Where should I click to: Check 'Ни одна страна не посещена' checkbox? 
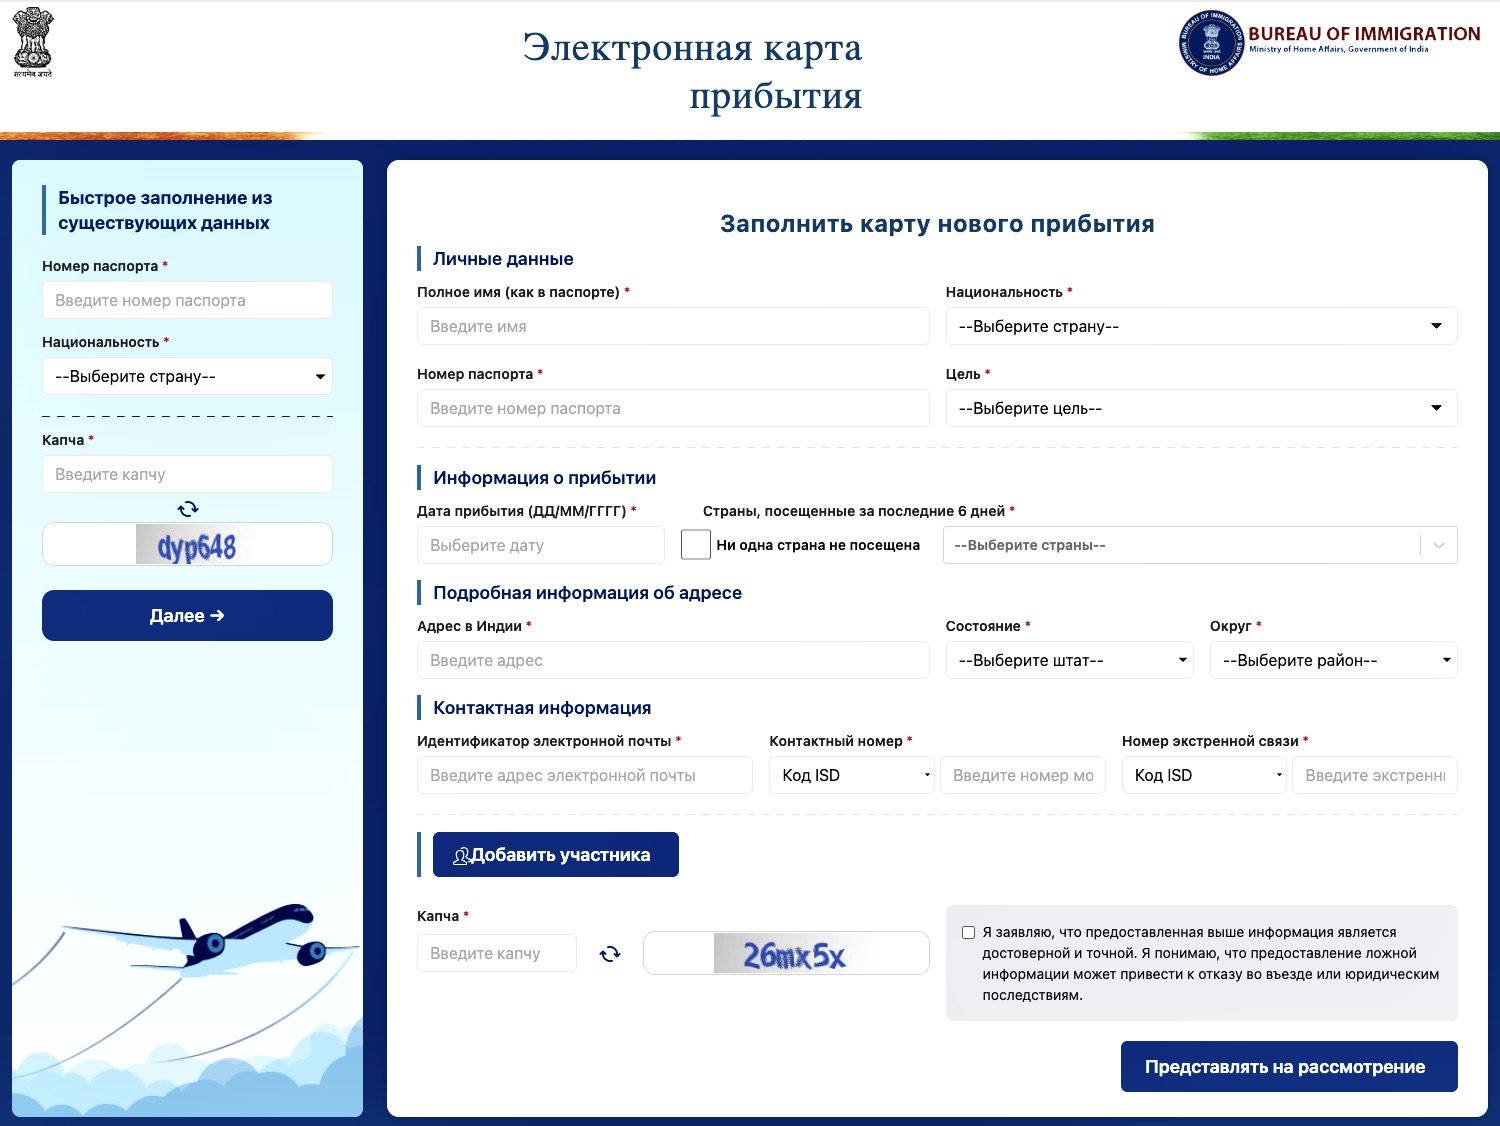[695, 545]
